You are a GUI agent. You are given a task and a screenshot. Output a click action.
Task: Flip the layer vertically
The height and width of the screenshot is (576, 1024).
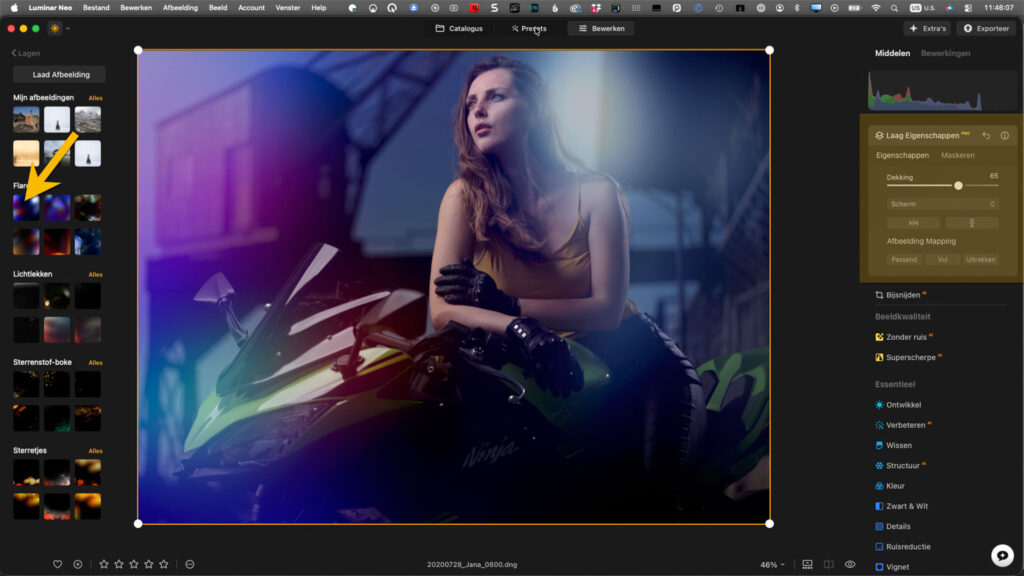[x=972, y=223]
